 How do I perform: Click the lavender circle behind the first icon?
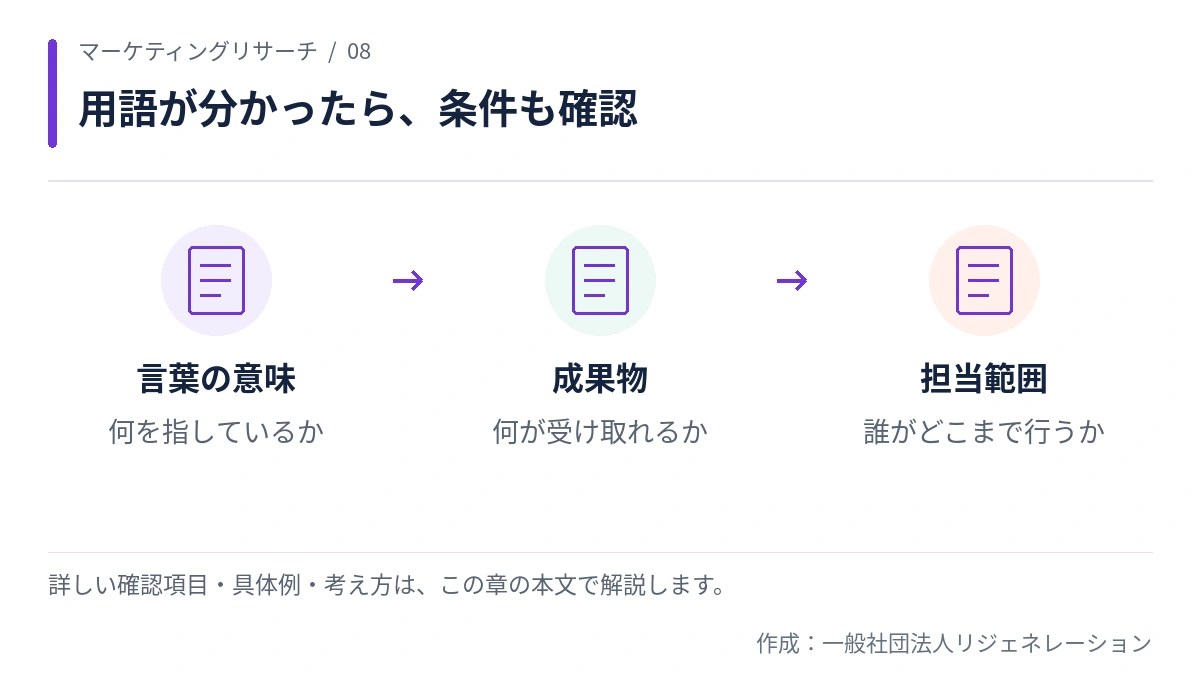pos(216,280)
